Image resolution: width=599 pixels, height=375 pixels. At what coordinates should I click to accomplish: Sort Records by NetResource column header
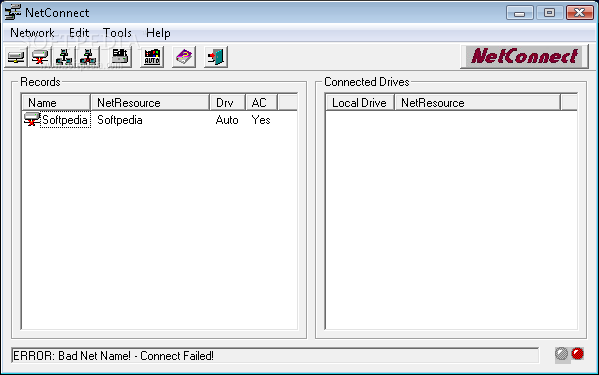[150, 103]
